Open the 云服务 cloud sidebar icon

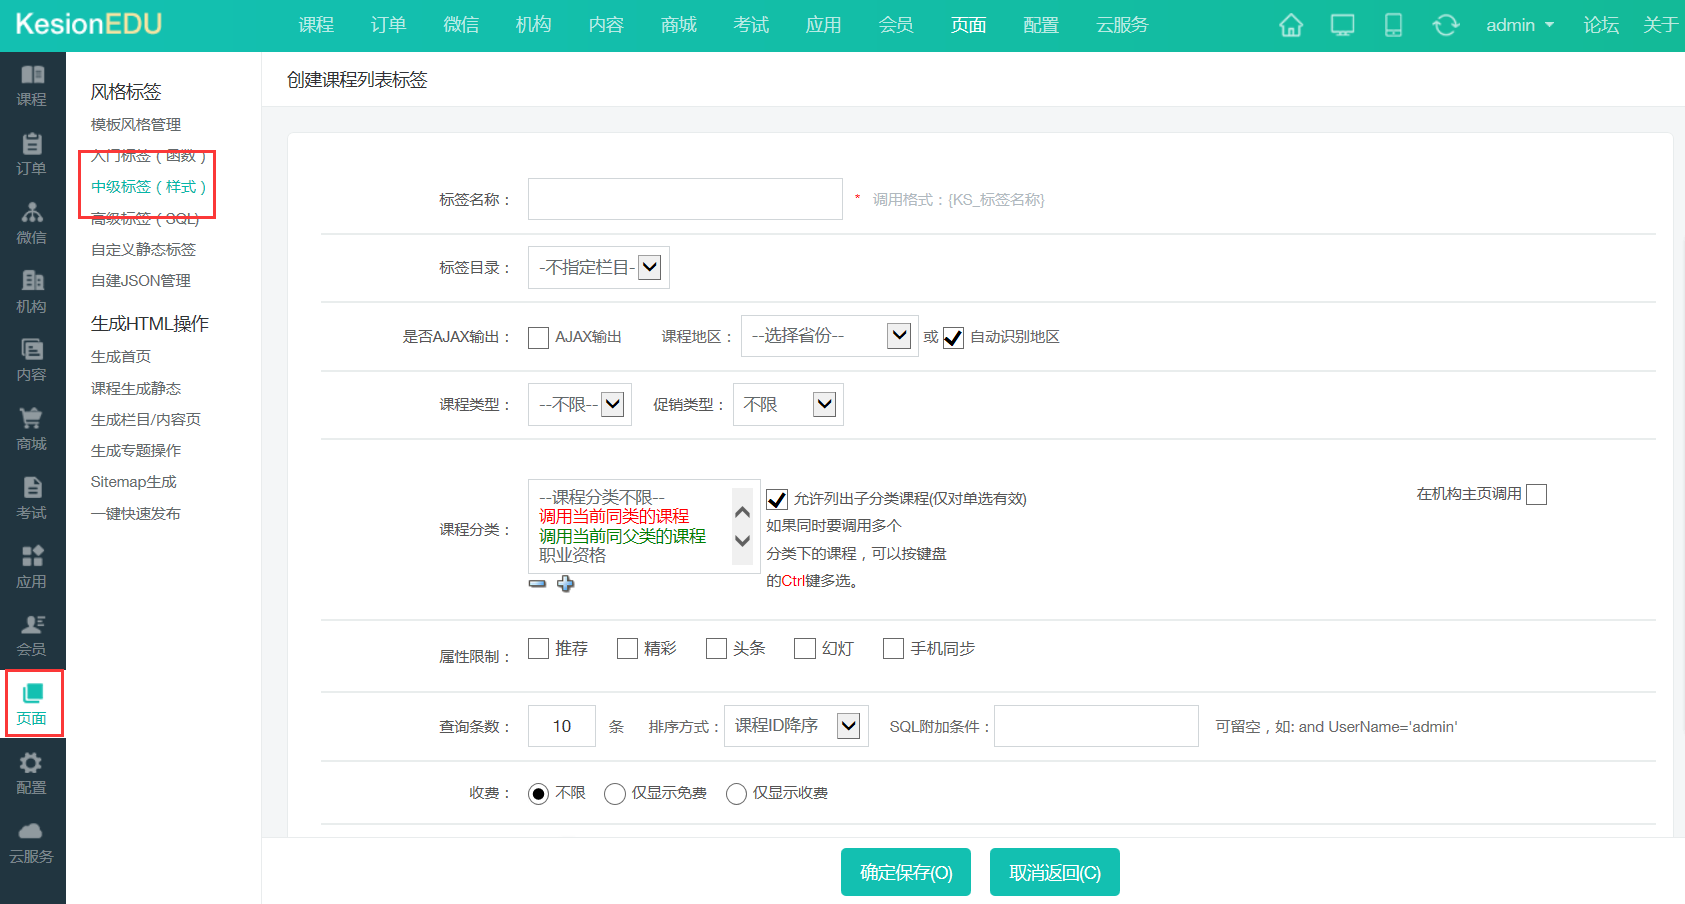(x=32, y=842)
